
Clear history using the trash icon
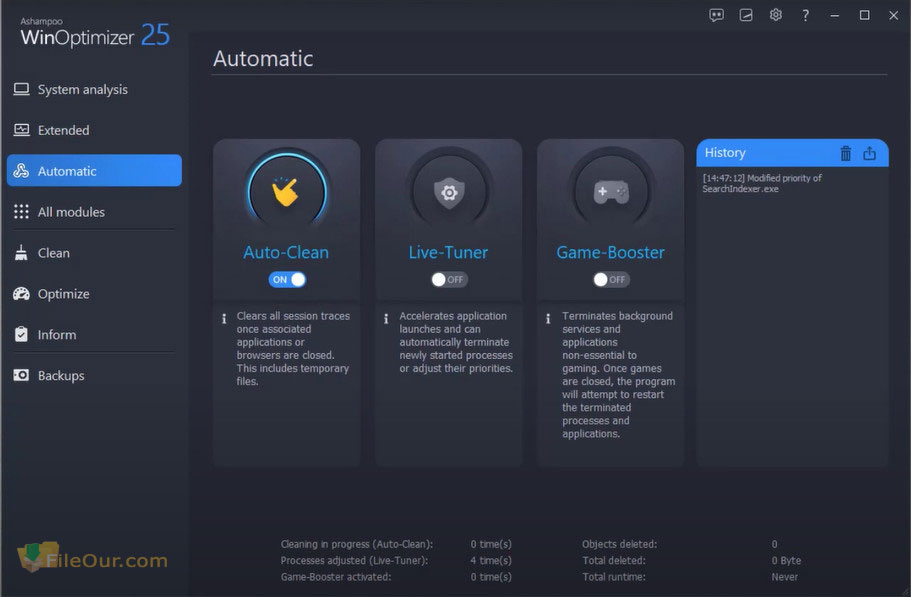846,153
